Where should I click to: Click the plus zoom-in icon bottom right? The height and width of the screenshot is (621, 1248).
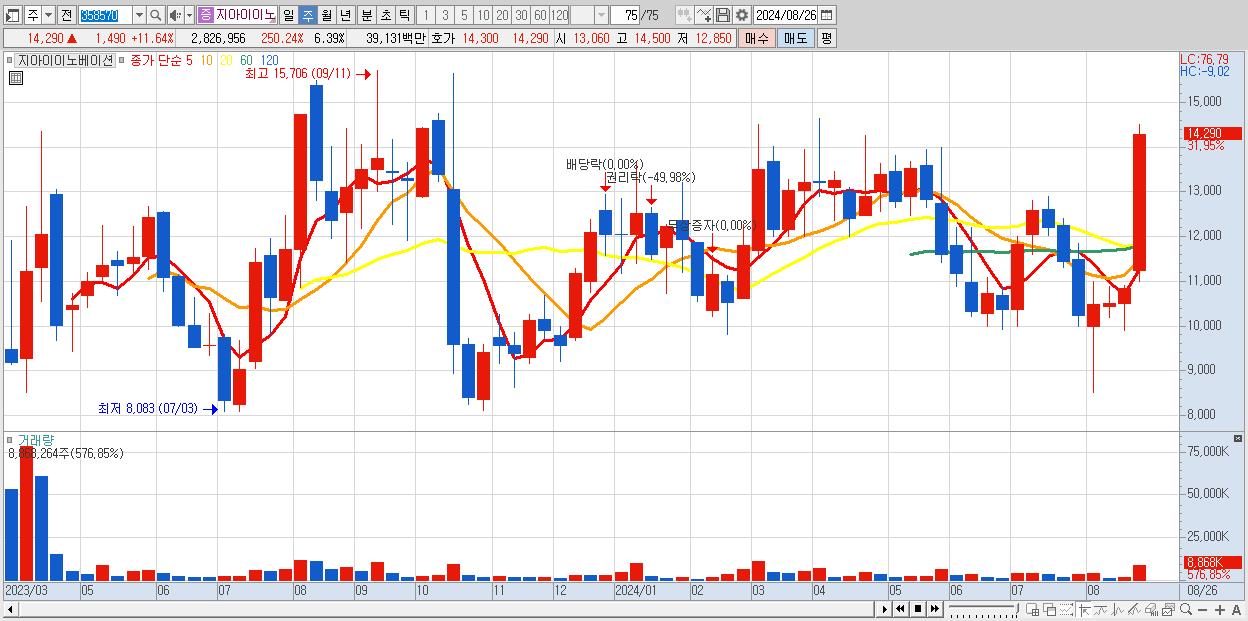coord(1220,608)
